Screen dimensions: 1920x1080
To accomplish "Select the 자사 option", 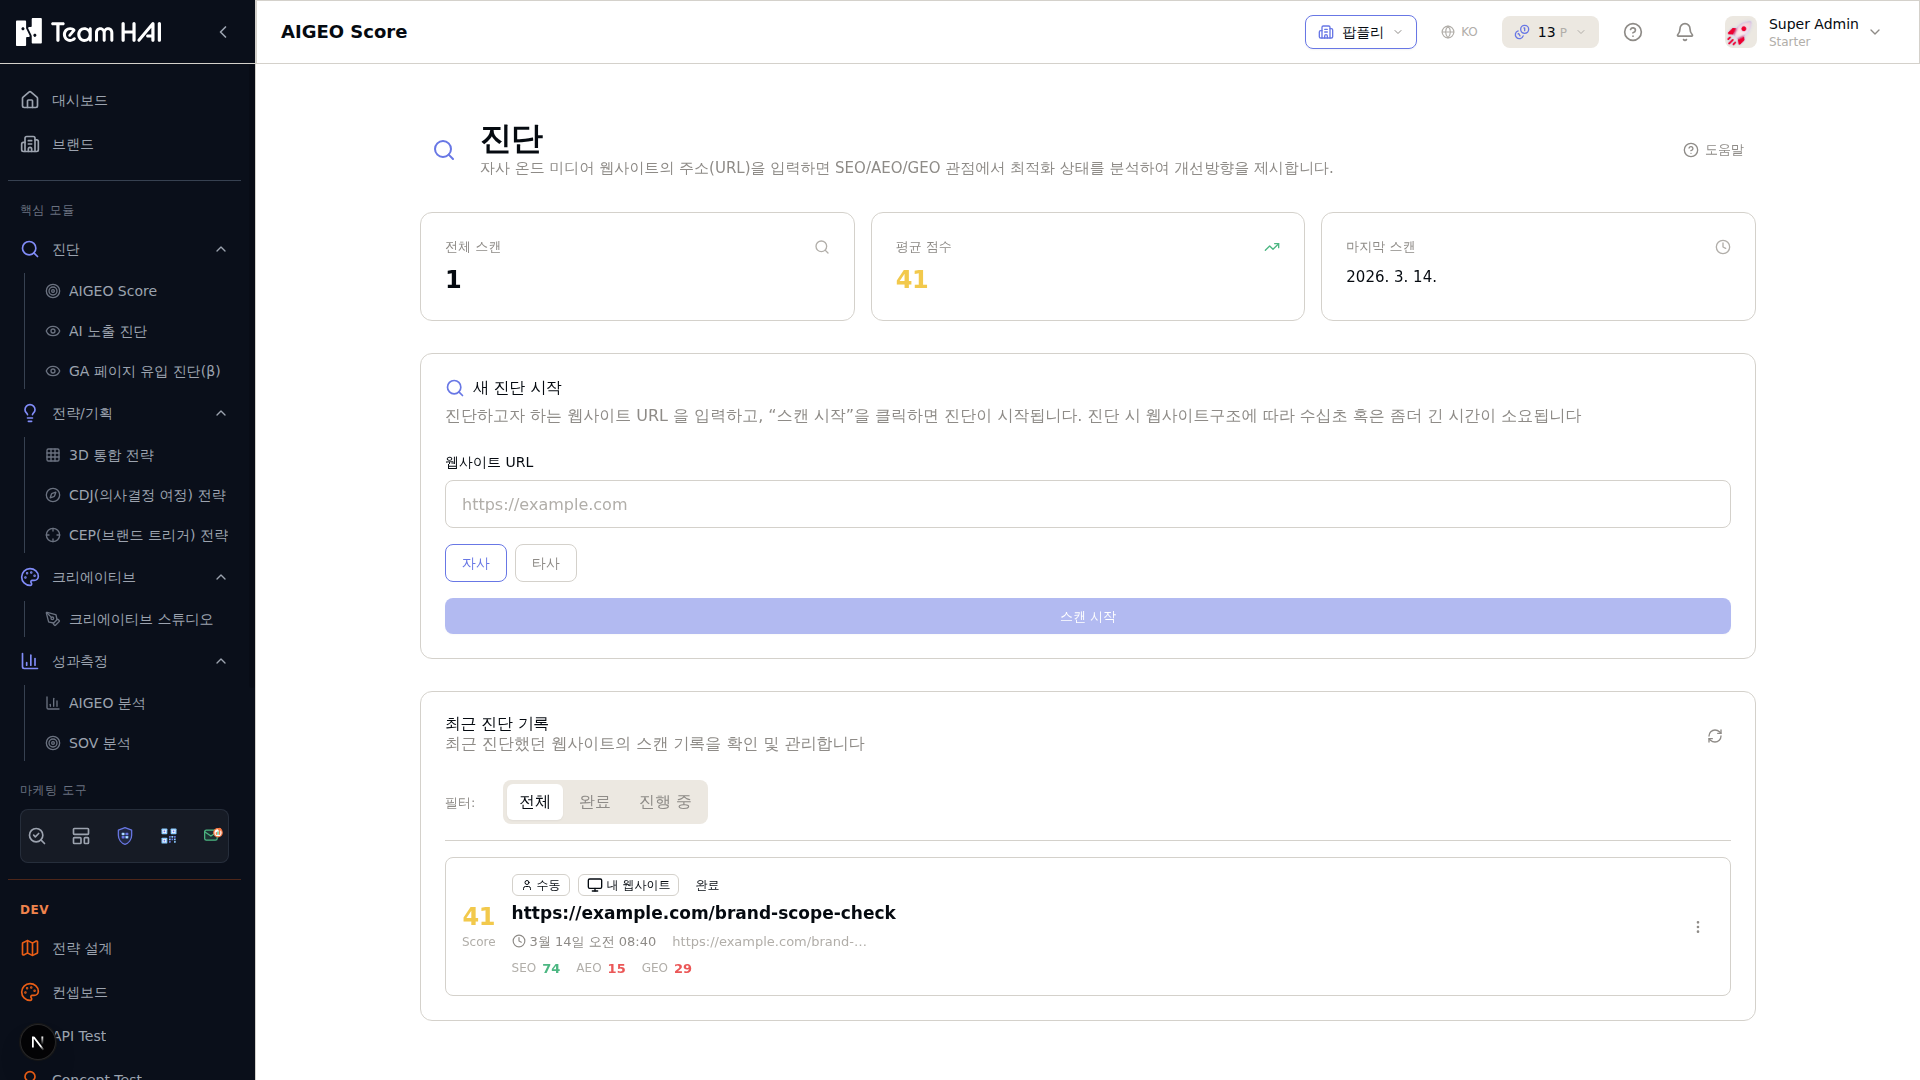I will click(x=476, y=563).
